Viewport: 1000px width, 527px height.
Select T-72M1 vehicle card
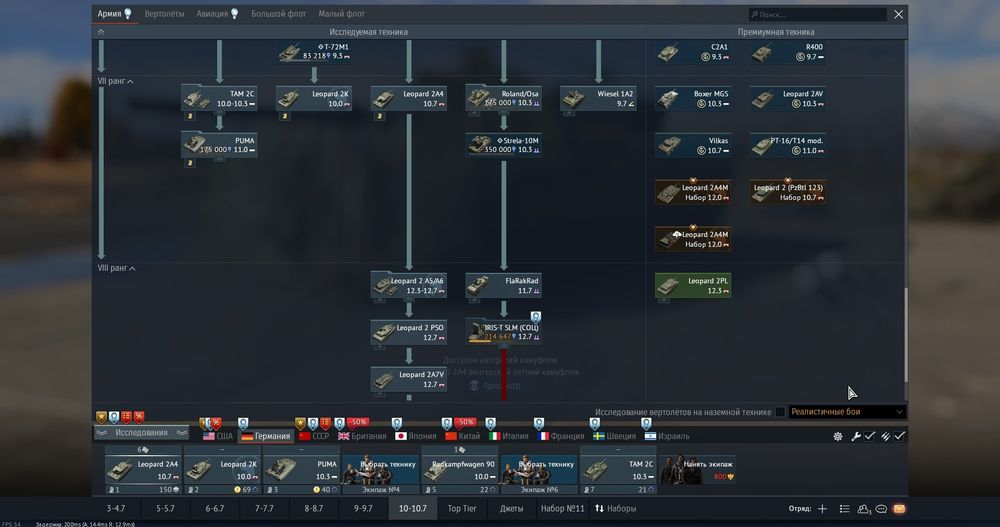(x=314, y=52)
